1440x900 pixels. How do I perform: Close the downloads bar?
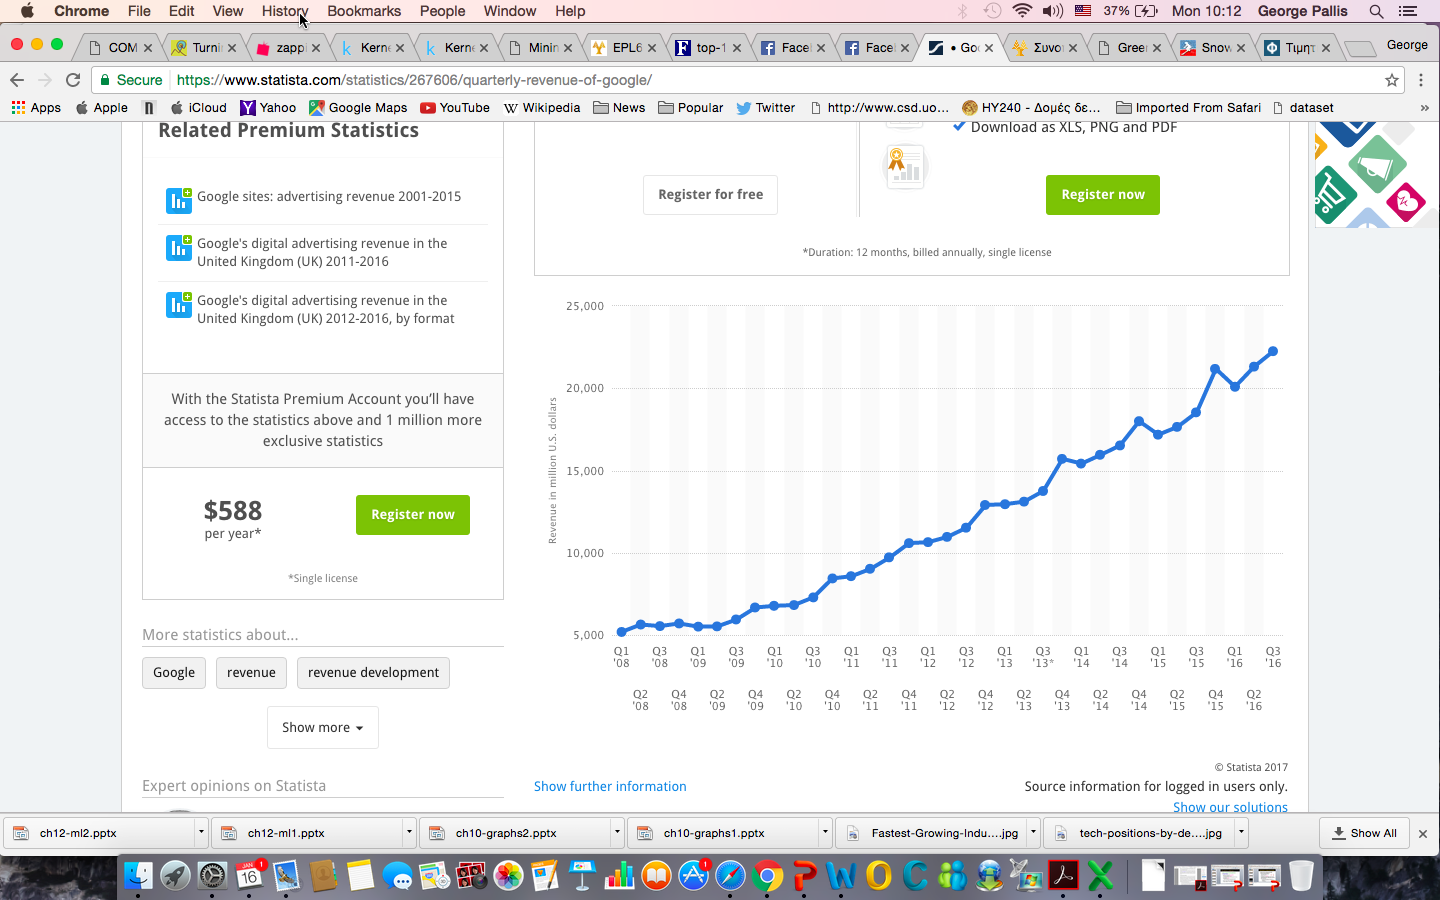coord(1423,833)
